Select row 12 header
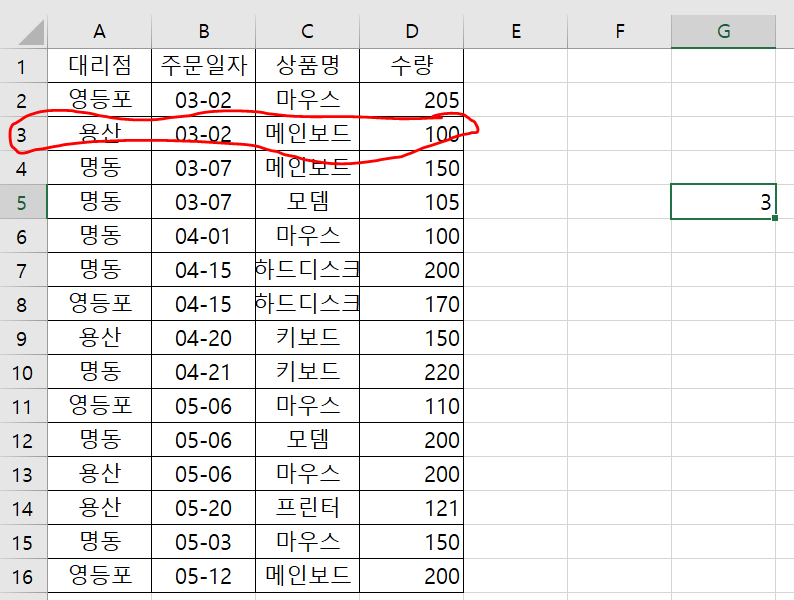Viewport: 794px width, 600px height. 23,440
